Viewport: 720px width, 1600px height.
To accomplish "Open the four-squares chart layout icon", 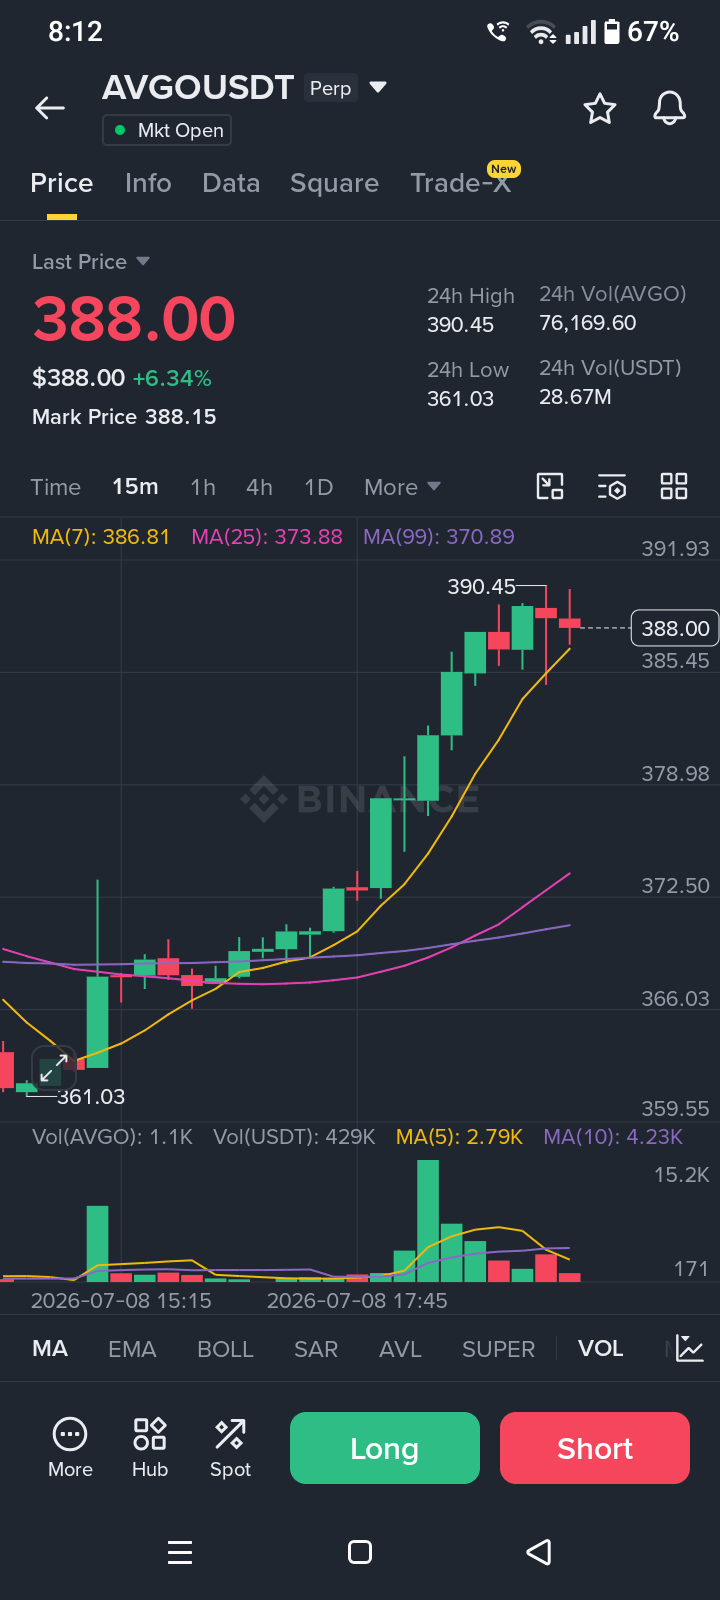I will 674,487.
